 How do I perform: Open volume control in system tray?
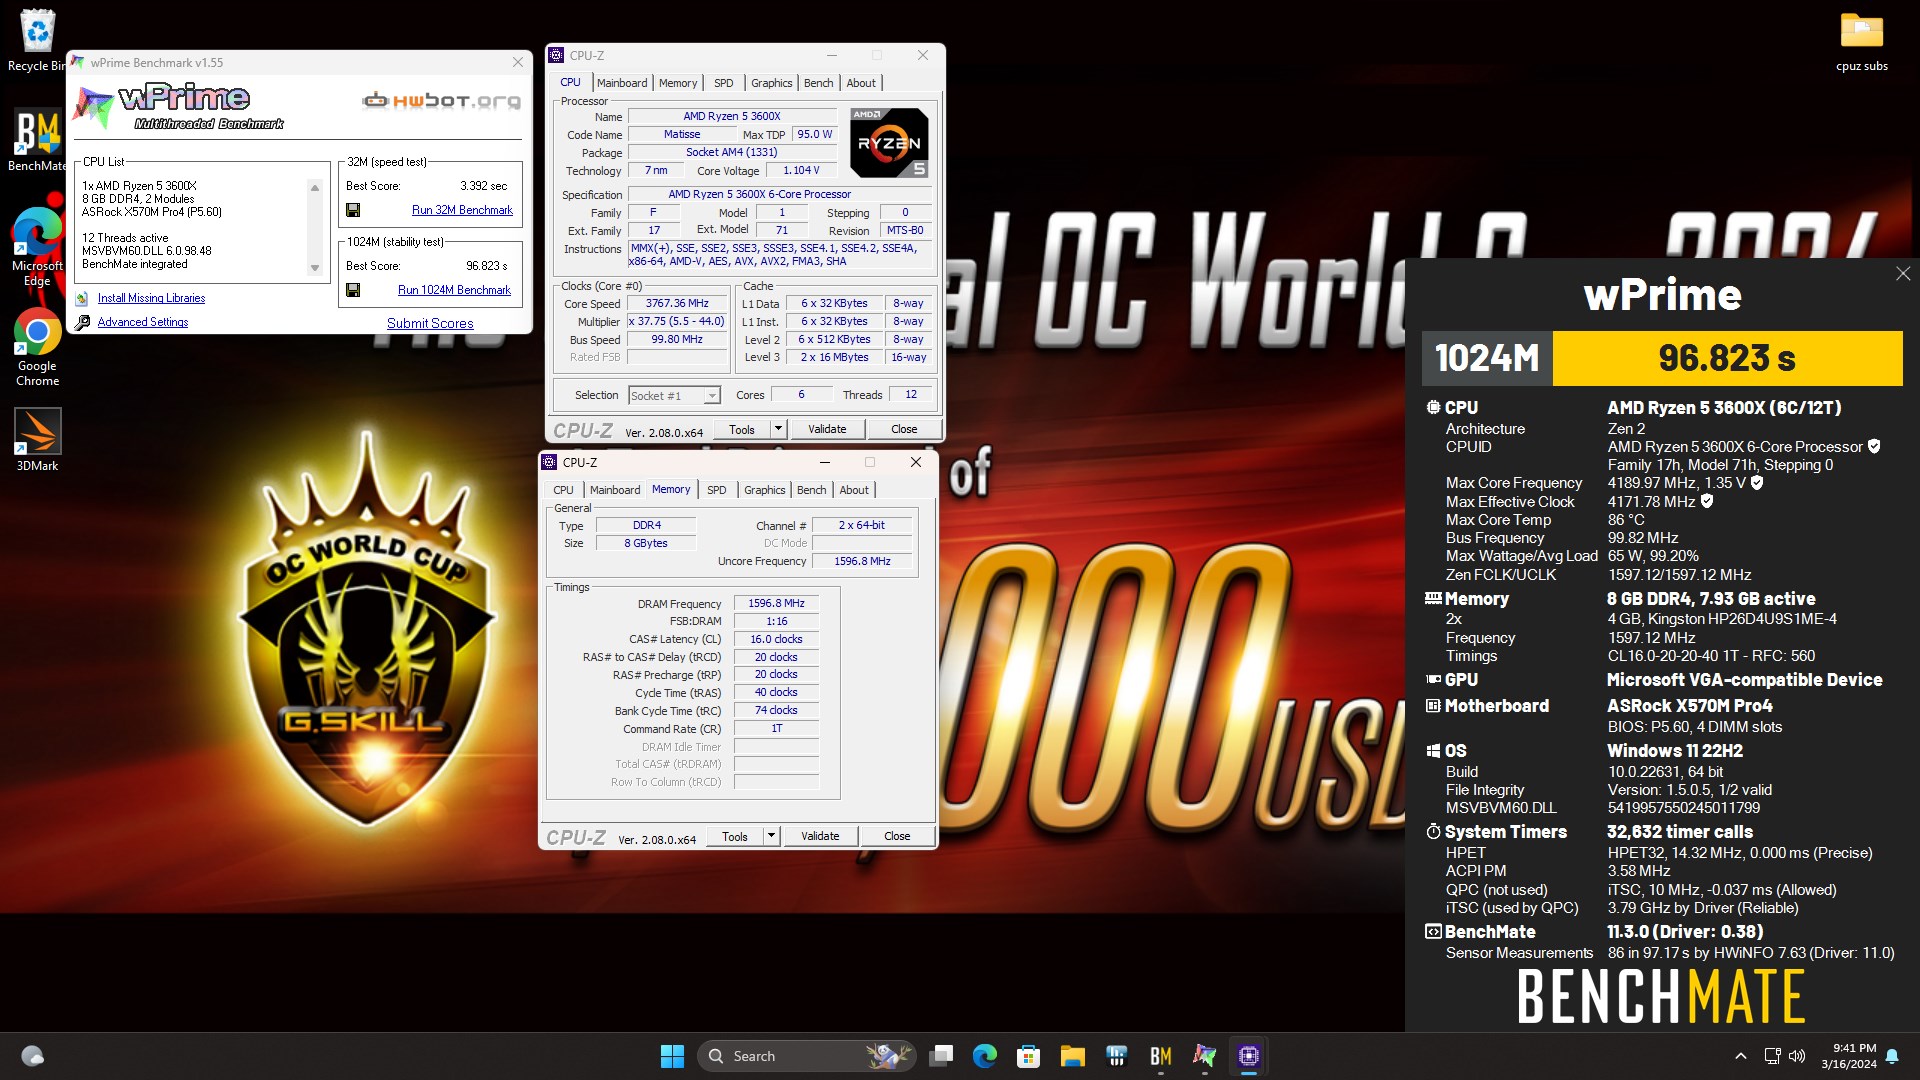point(1797,1056)
